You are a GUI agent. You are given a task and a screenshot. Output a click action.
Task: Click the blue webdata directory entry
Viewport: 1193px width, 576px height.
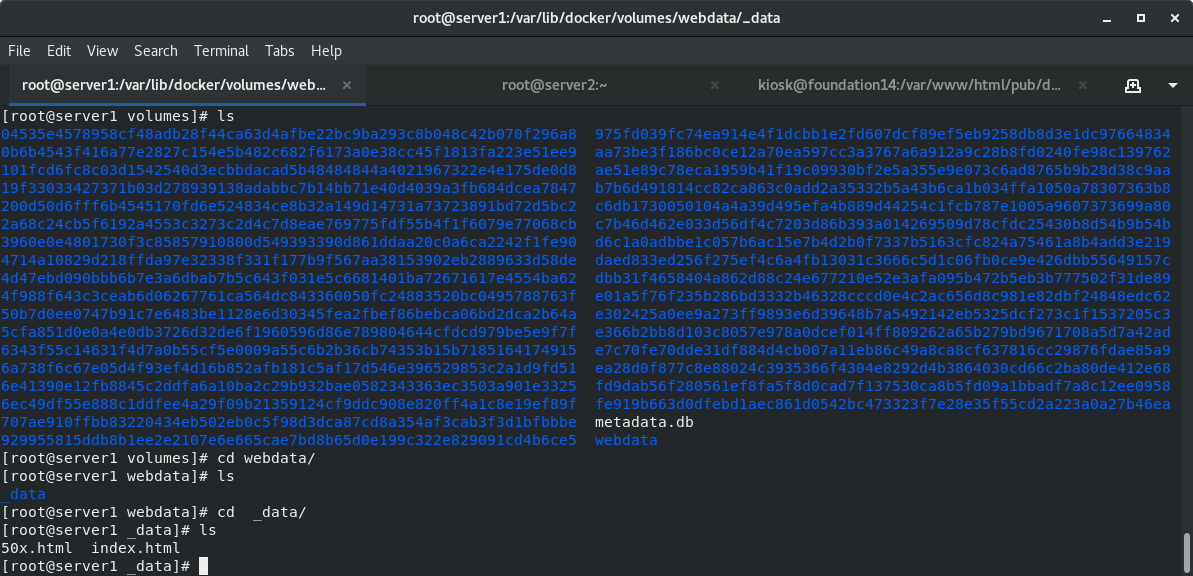tap(626, 440)
